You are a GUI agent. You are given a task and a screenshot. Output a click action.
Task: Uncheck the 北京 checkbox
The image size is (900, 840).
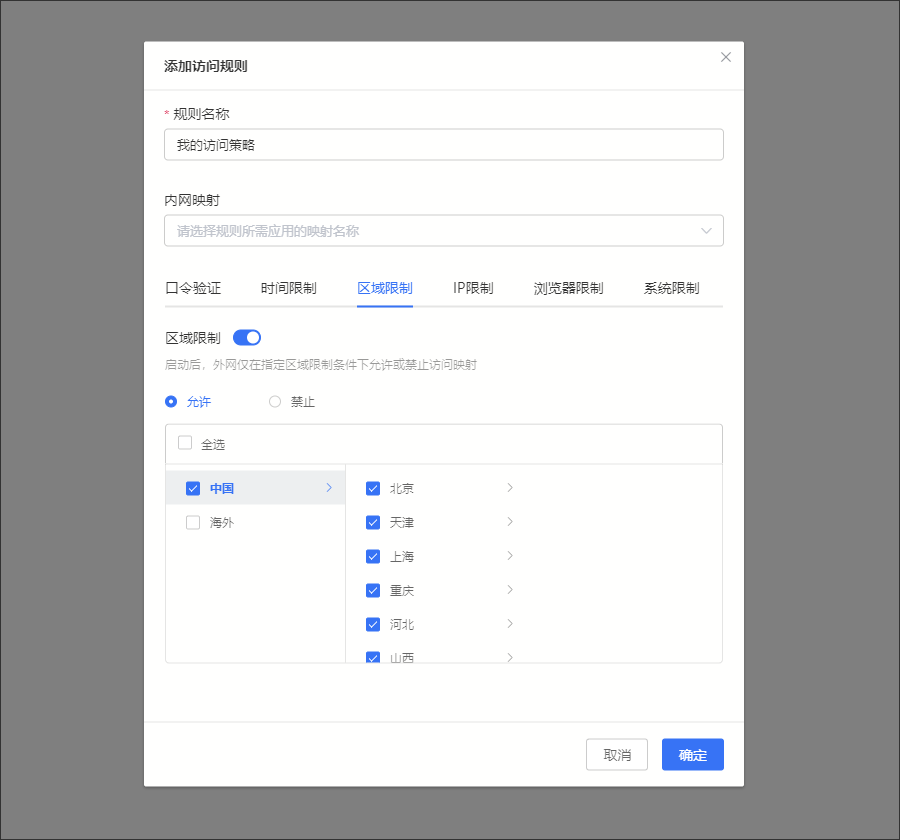(373, 489)
